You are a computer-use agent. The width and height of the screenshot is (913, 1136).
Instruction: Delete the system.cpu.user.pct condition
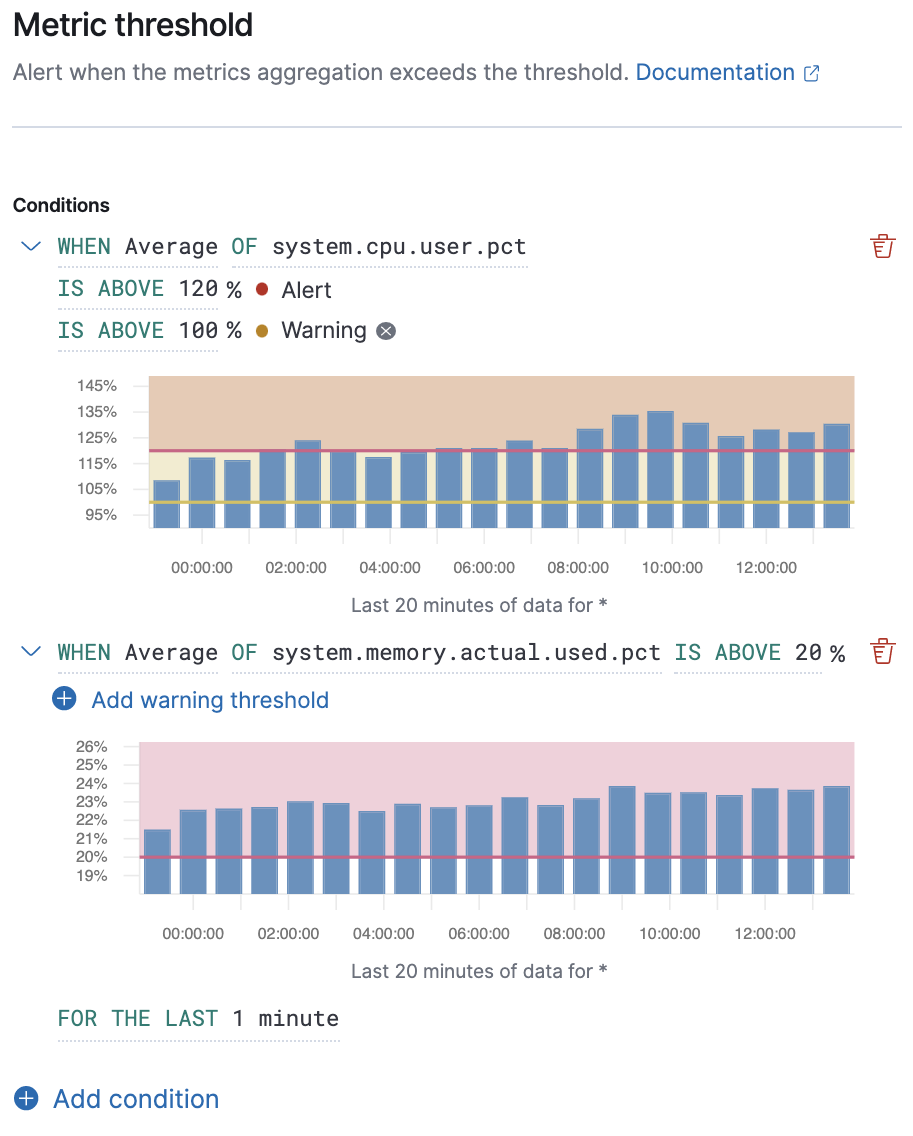pos(883,247)
